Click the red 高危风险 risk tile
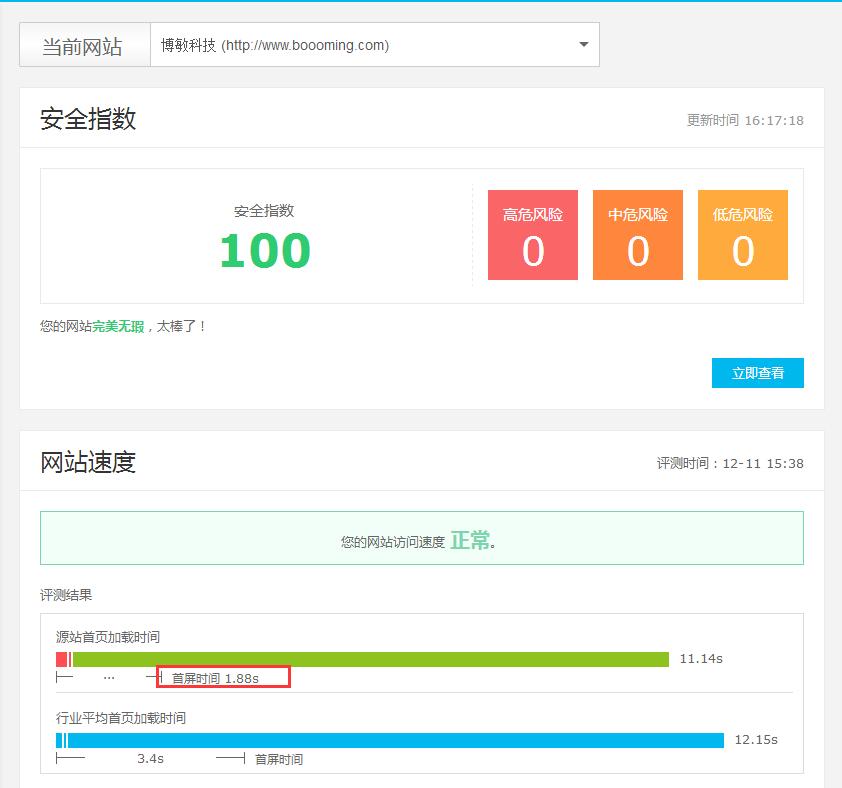This screenshot has height=788, width=842. click(532, 234)
